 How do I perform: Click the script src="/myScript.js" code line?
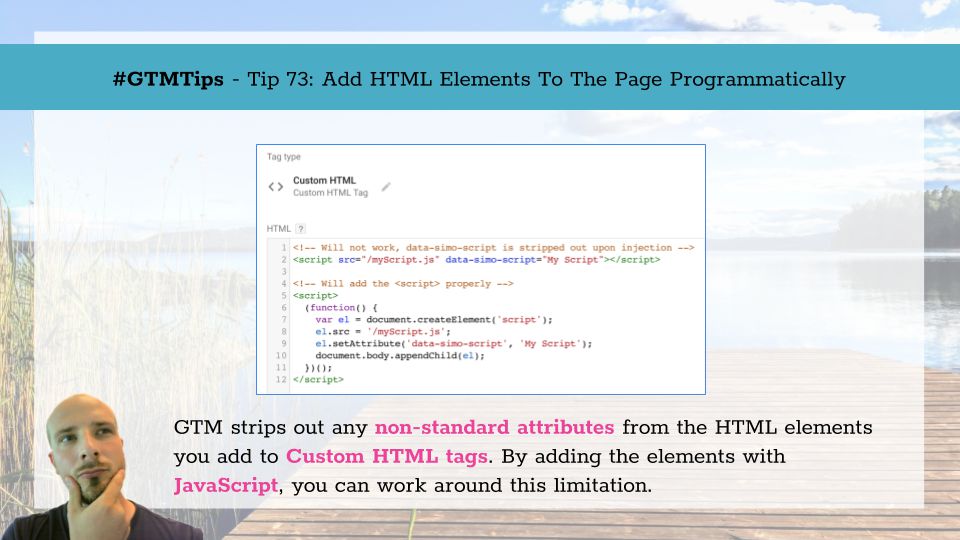tap(476, 260)
